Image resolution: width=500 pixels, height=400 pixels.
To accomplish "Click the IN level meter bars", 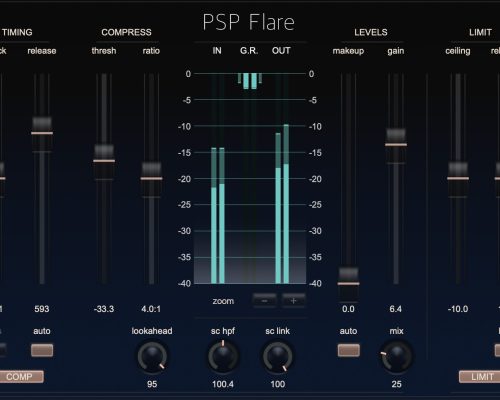I will 218,215.
